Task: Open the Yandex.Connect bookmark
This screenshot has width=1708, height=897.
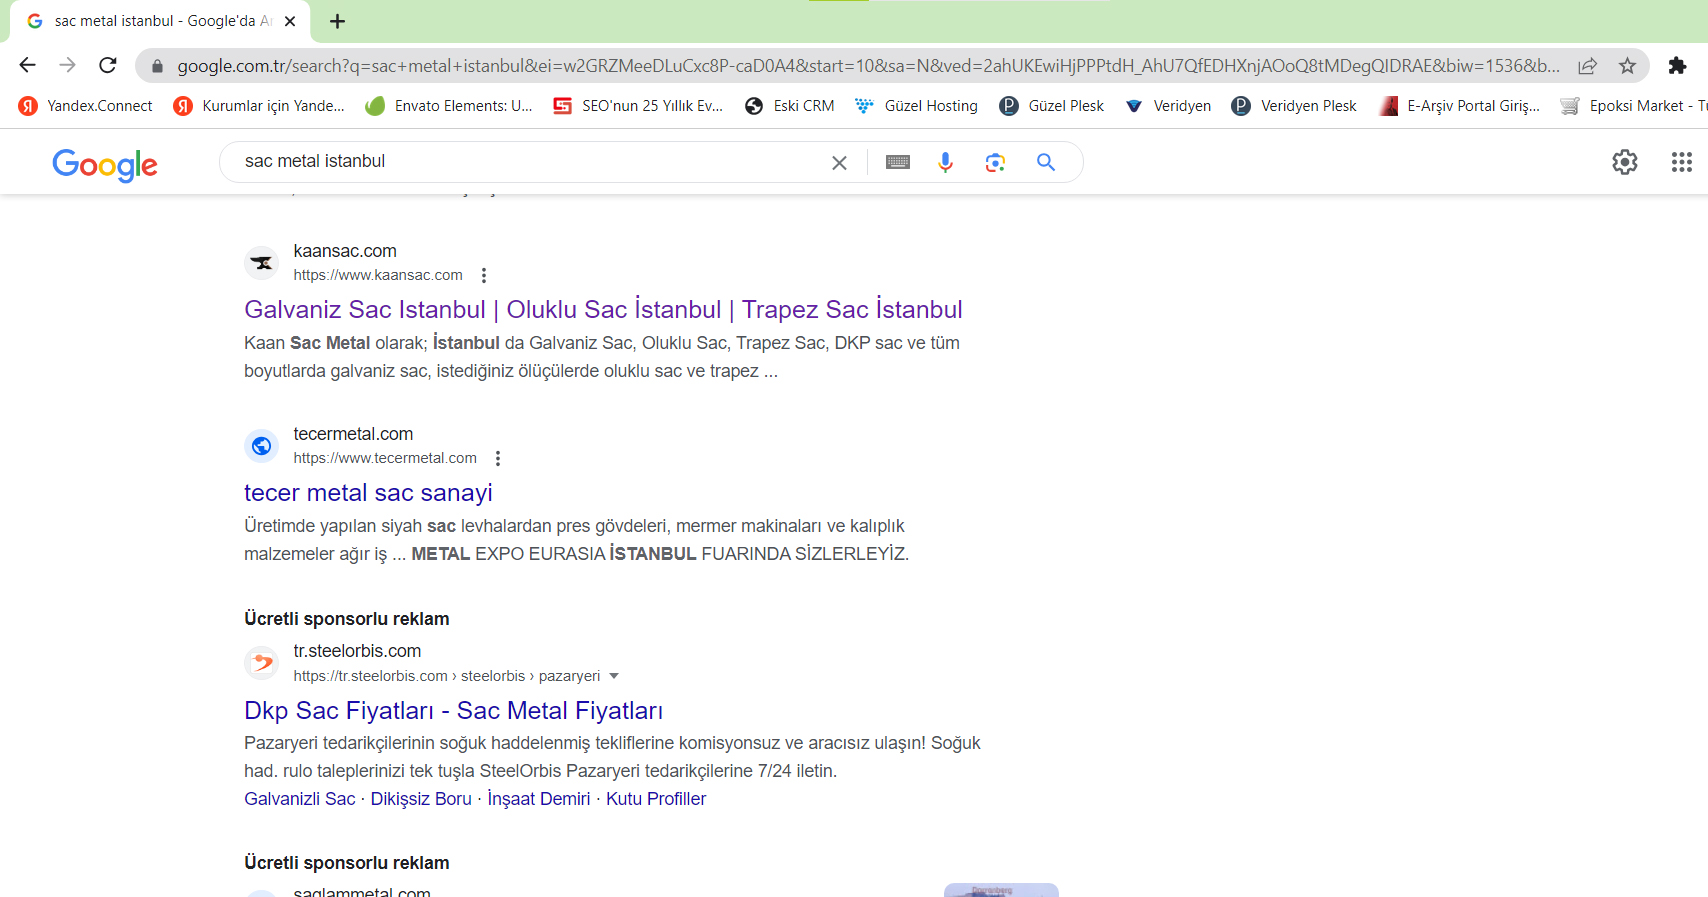Action: pyautogui.click(x=86, y=106)
